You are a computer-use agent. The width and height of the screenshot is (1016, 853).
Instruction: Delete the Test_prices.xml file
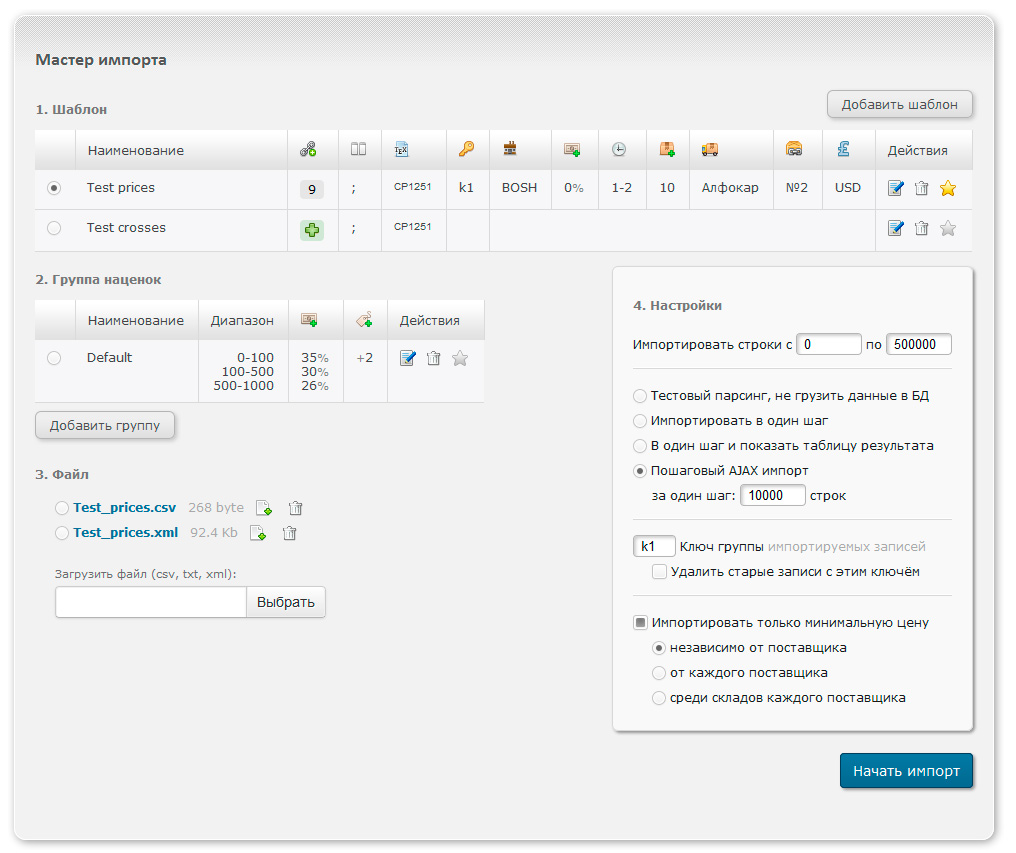290,533
